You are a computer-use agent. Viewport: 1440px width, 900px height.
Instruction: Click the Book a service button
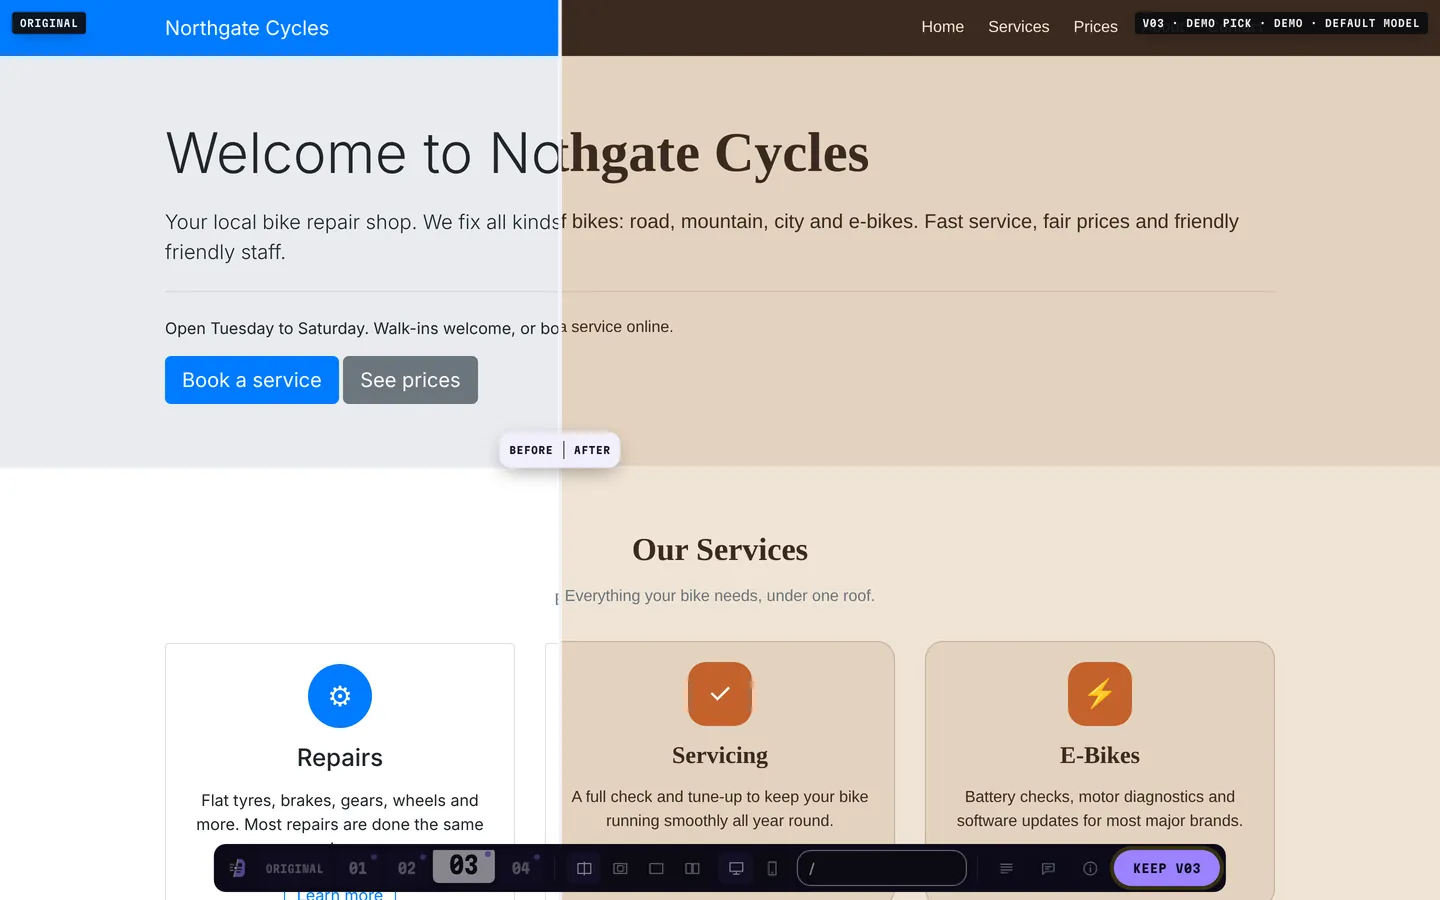click(252, 380)
